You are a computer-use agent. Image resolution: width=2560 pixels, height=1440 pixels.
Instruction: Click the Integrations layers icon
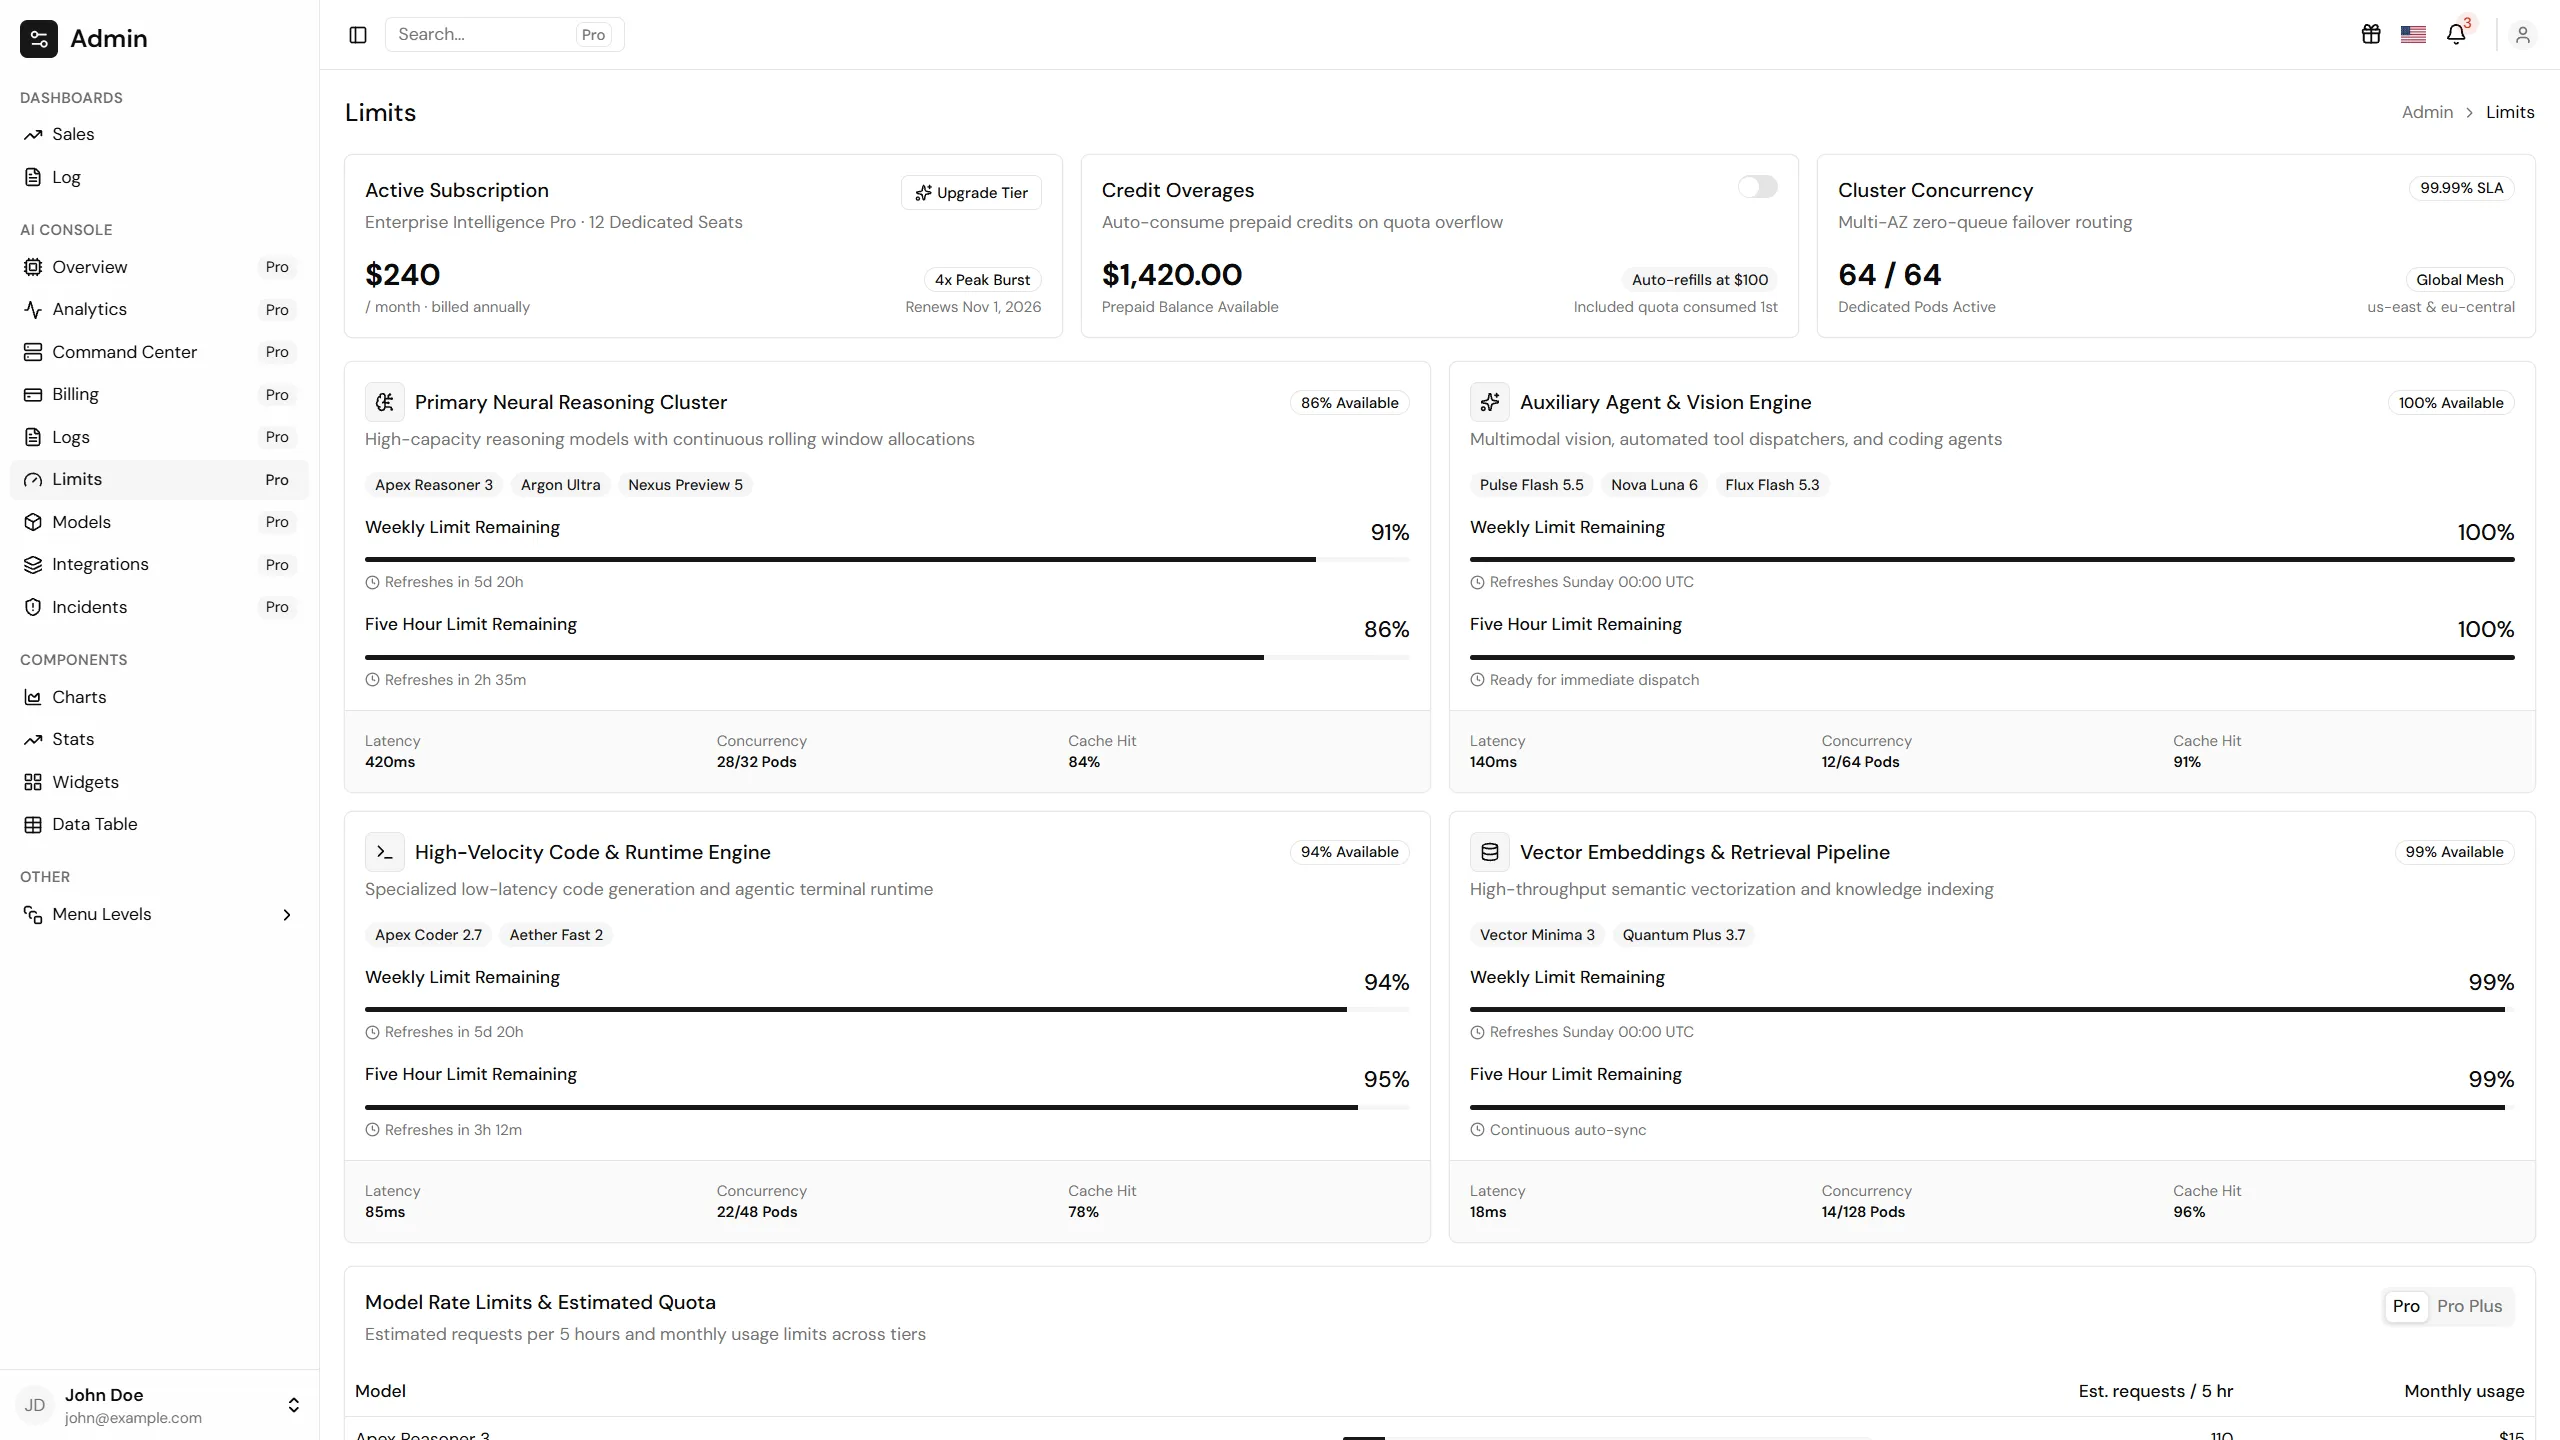pos(33,565)
